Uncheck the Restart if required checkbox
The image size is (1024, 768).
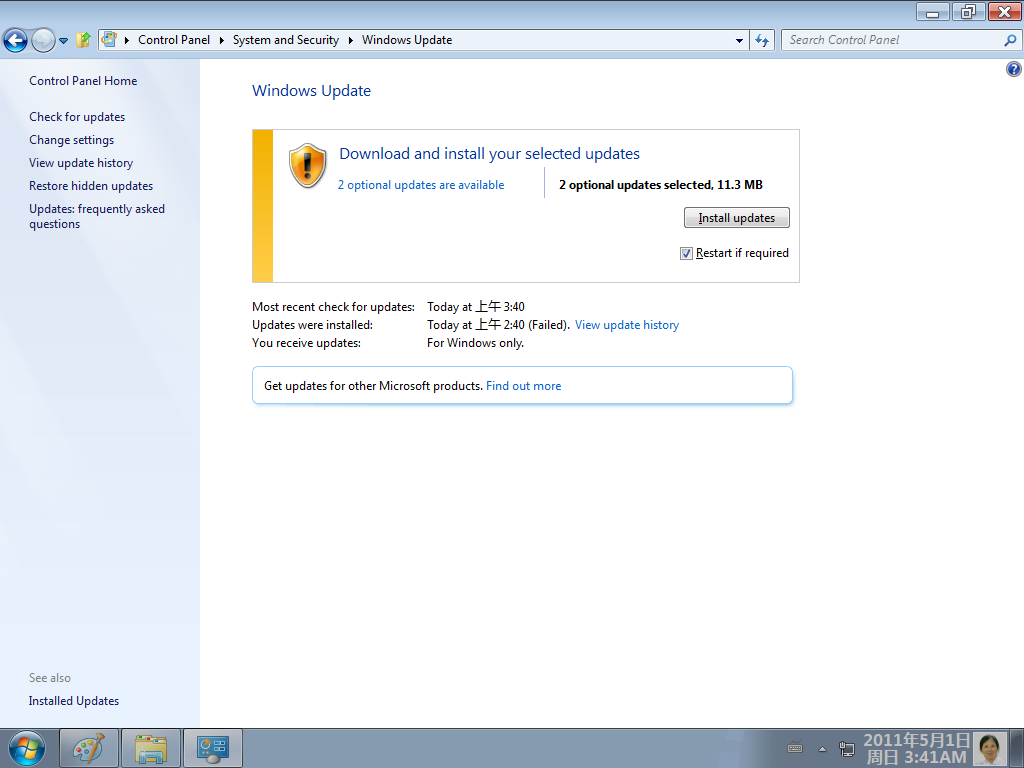click(x=686, y=253)
